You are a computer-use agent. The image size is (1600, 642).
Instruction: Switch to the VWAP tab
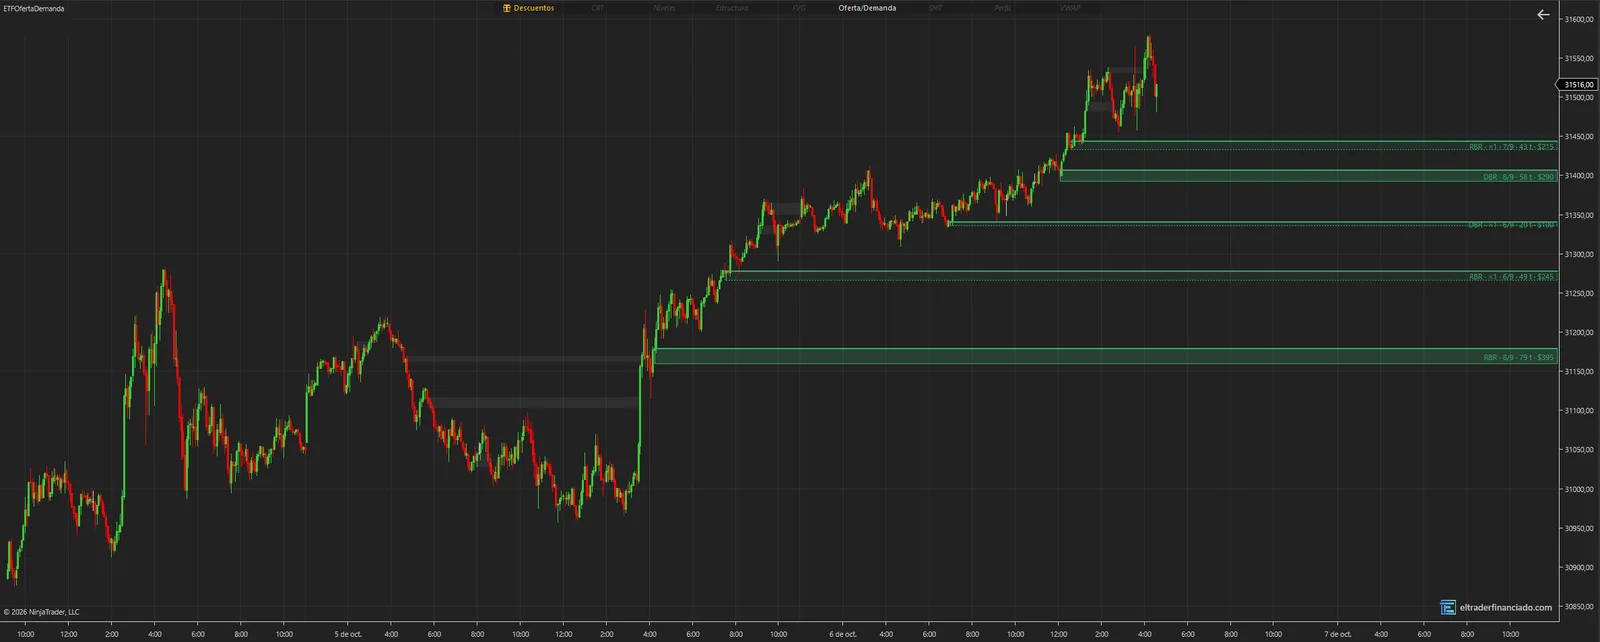coord(1070,8)
